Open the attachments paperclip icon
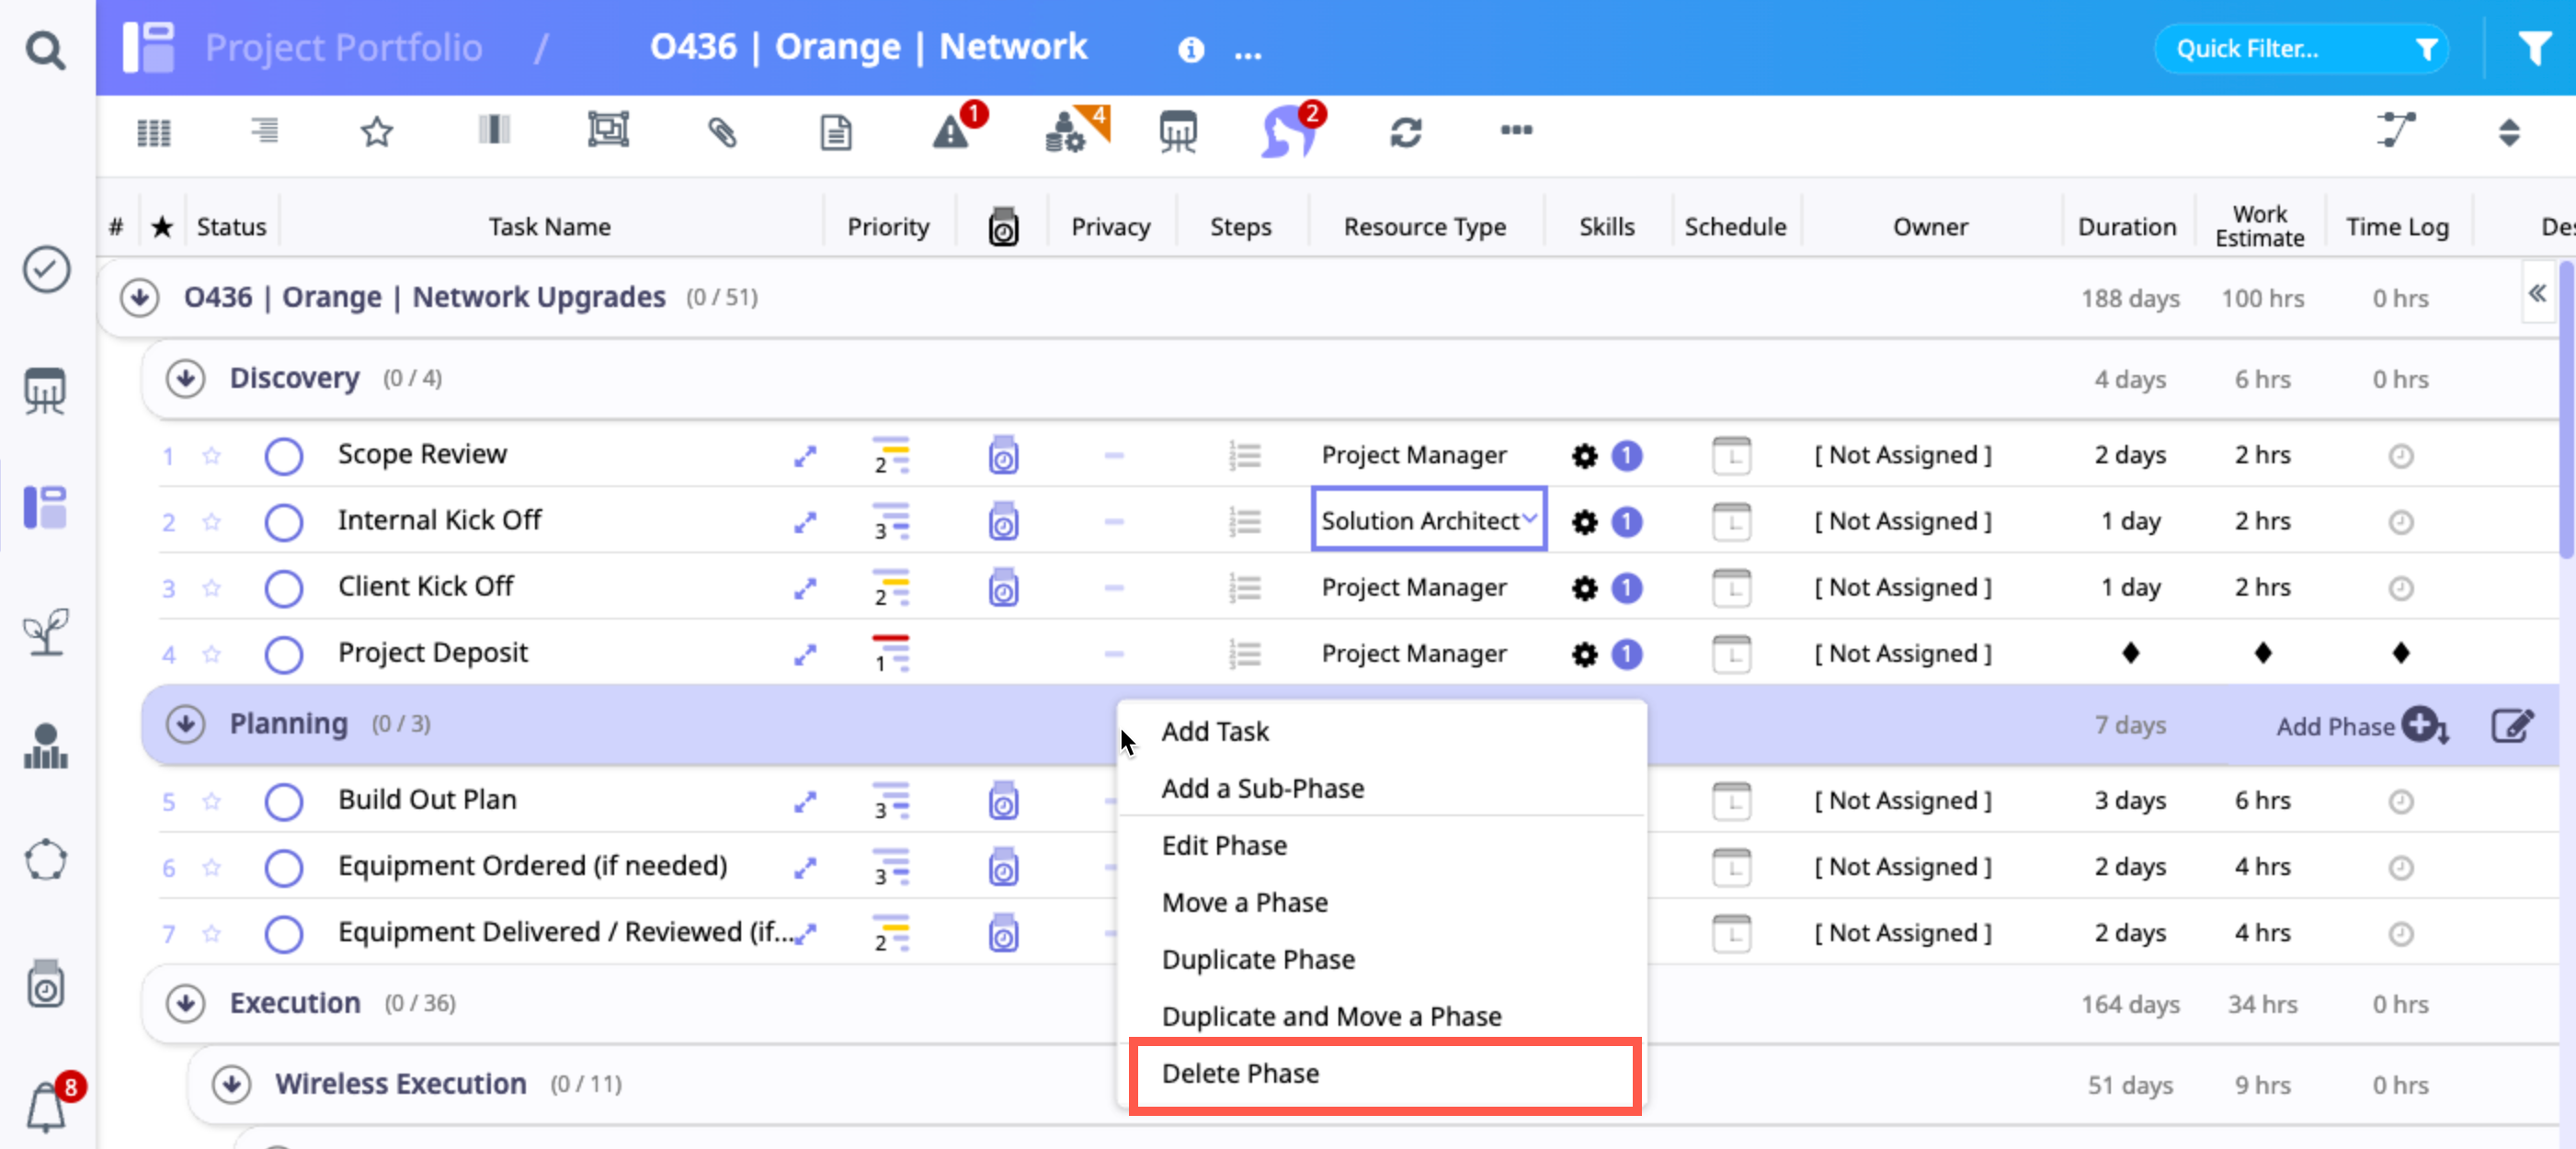This screenshot has width=2576, height=1149. pyautogui.click(x=722, y=131)
